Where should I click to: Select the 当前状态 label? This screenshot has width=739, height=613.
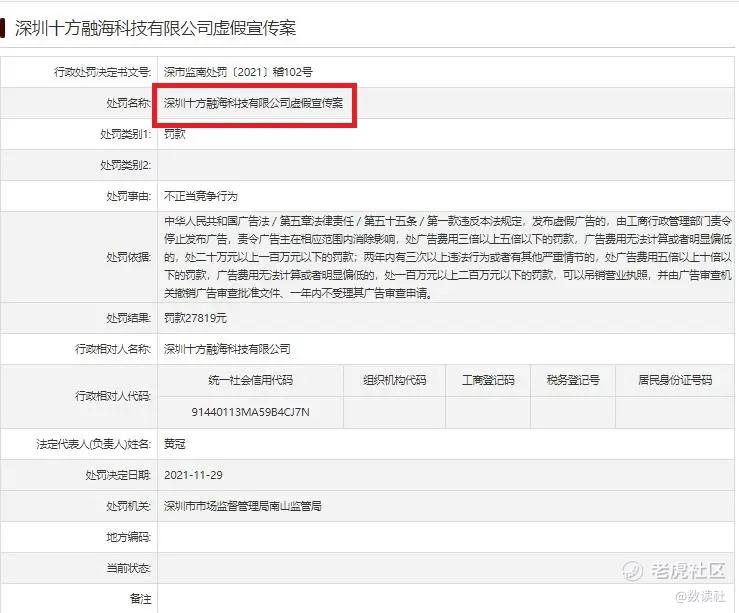pos(128,568)
